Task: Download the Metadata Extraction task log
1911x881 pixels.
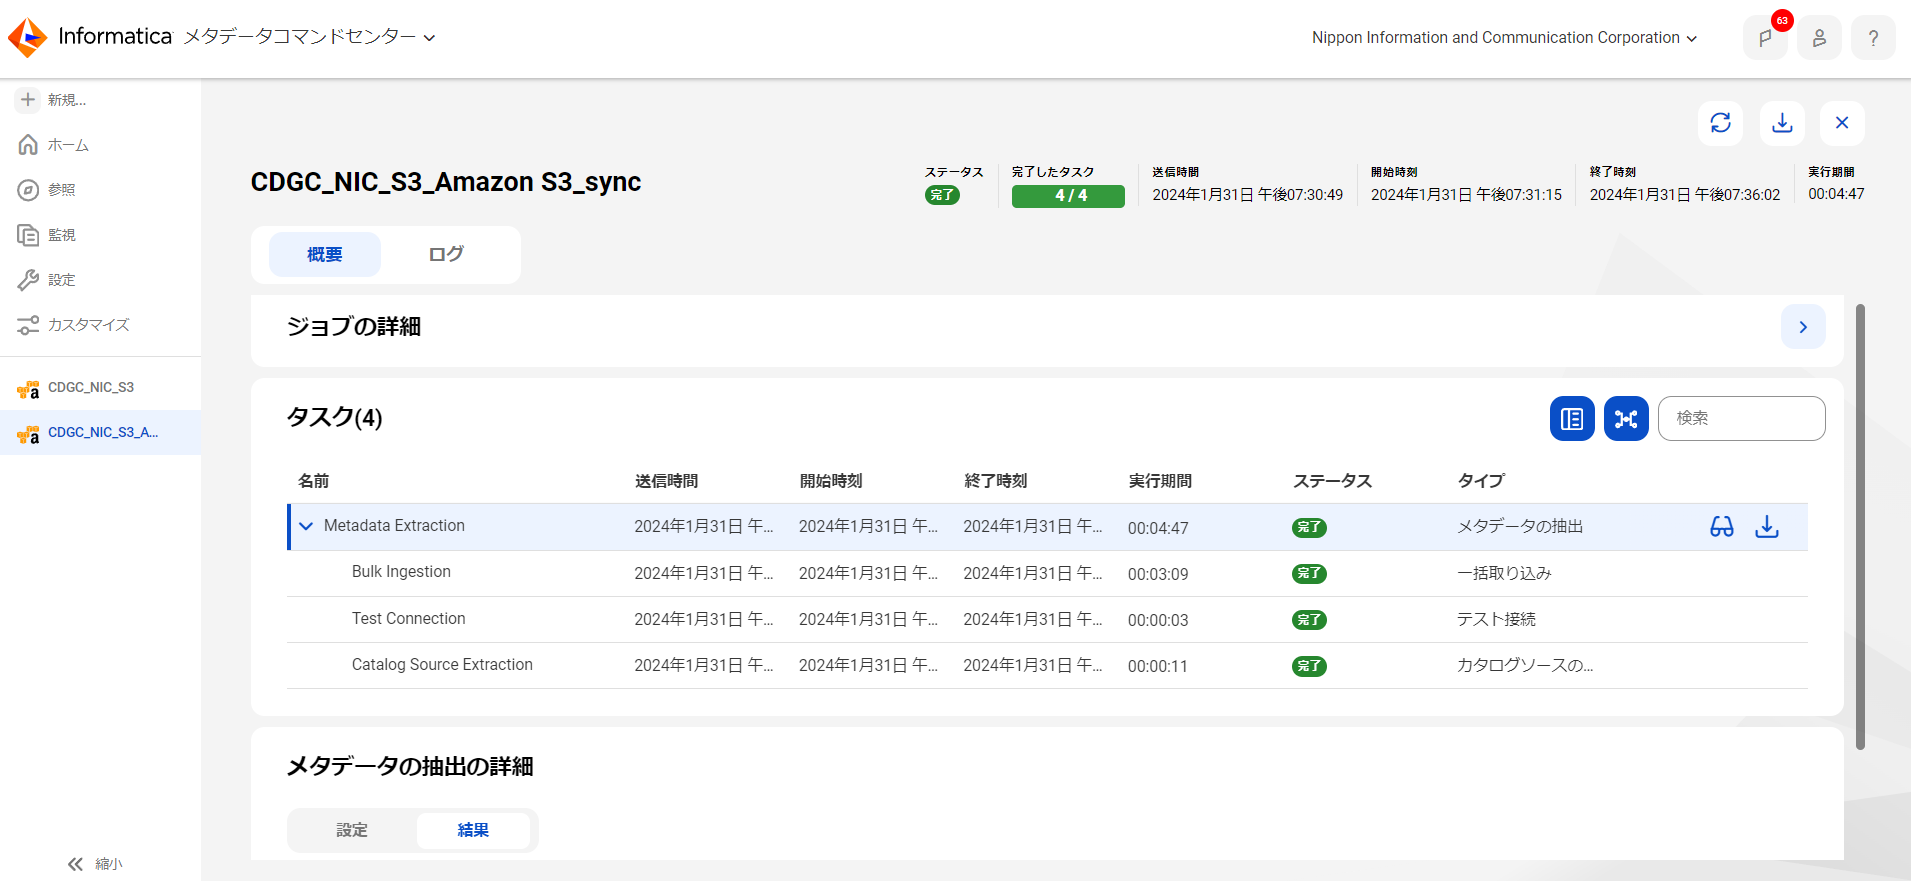Action: tap(1767, 527)
